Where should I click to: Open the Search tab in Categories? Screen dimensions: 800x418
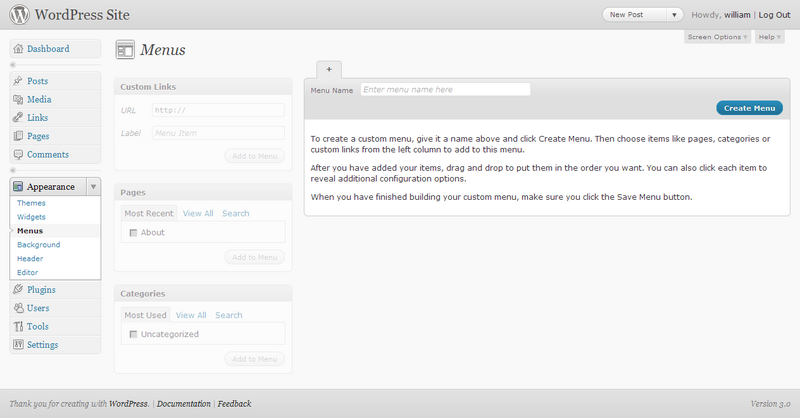229,315
